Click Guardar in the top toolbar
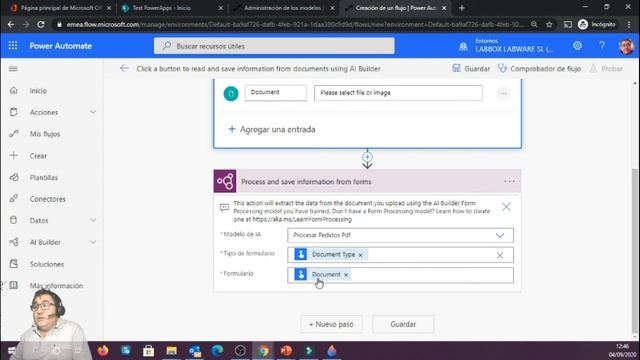The image size is (640, 360). click(x=471, y=69)
